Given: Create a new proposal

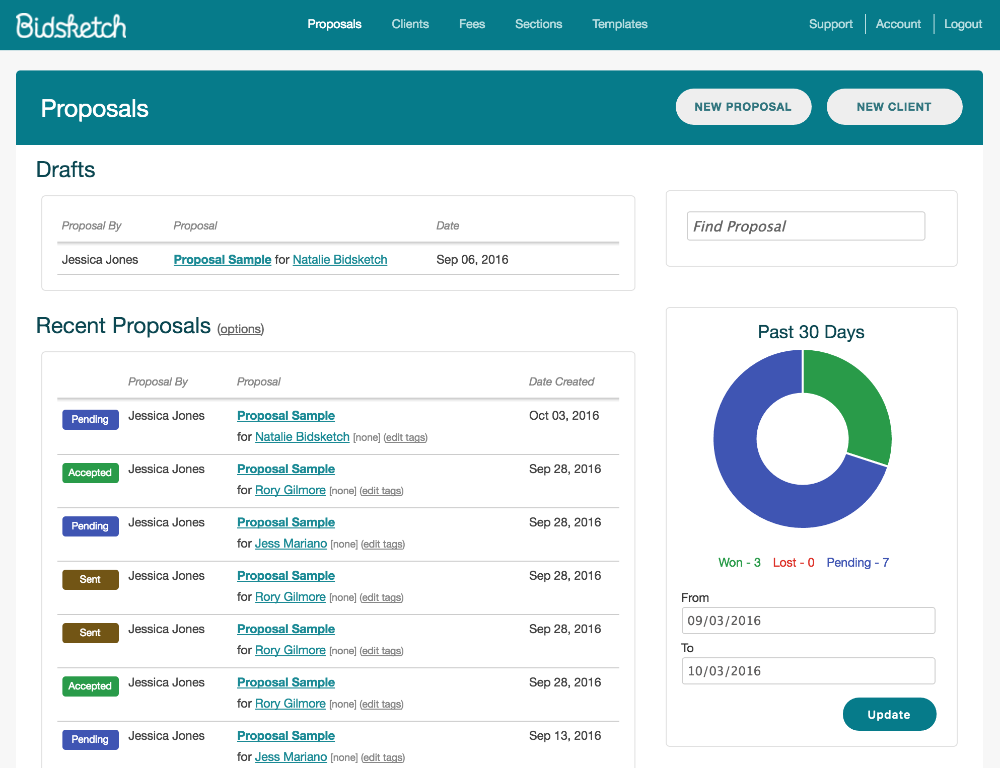Looking at the screenshot, I should point(743,106).
